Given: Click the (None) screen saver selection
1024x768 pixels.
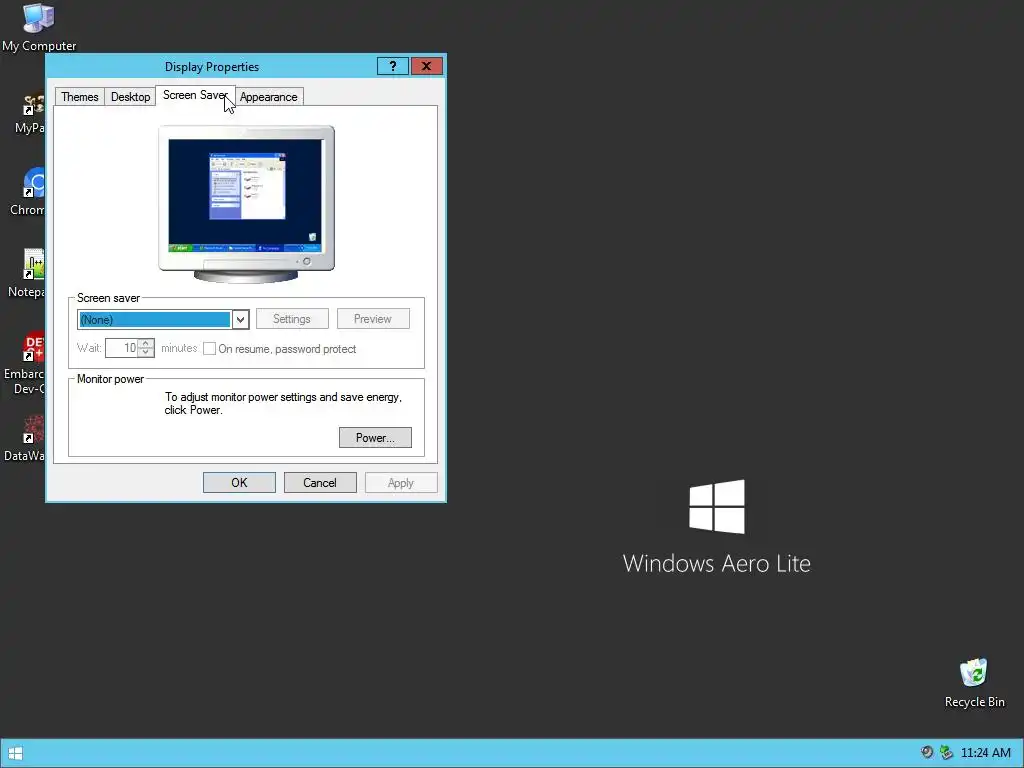Looking at the screenshot, I should (x=155, y=319).
